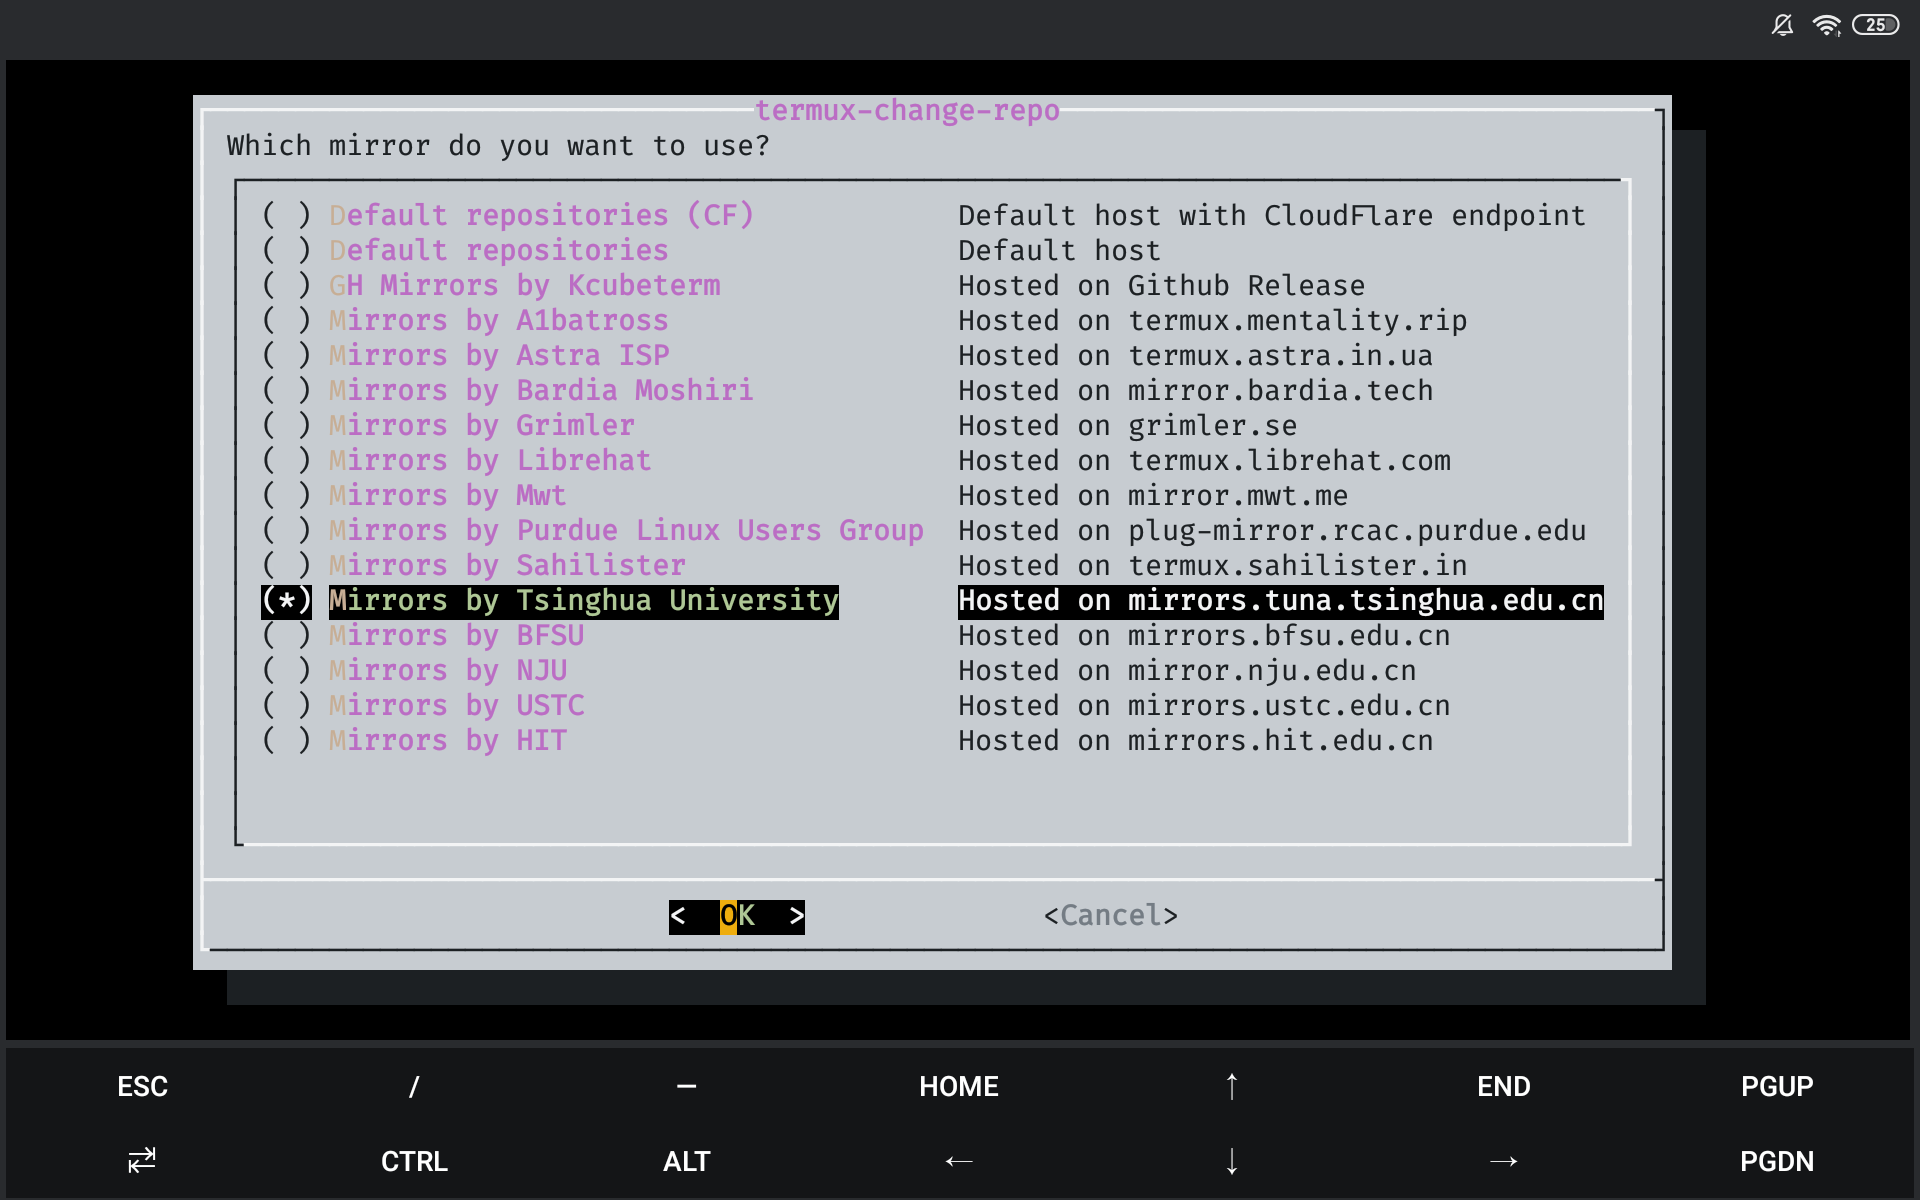Click the muted notification bell icon
Viewport: 1920px width, 1200px height.
click(x=1782, y=25)
